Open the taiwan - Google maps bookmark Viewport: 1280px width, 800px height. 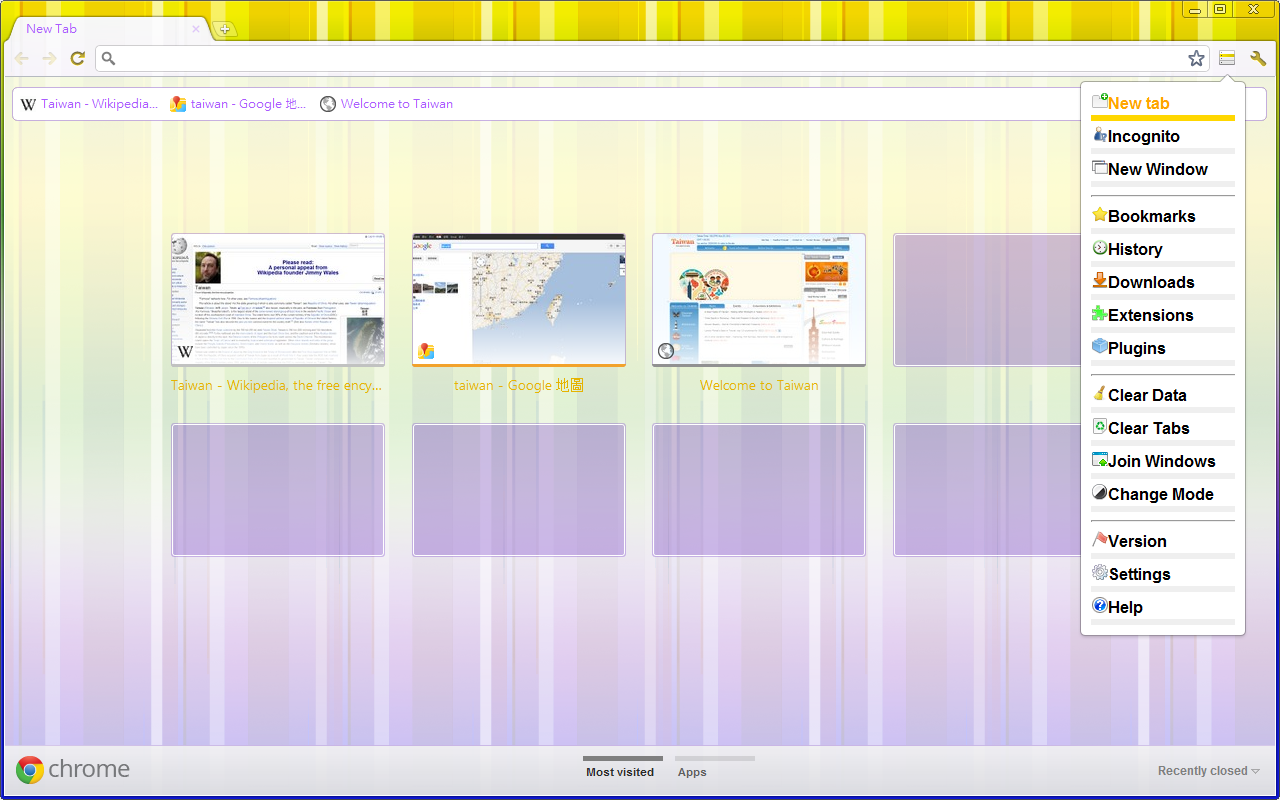(x=238, y=104)
